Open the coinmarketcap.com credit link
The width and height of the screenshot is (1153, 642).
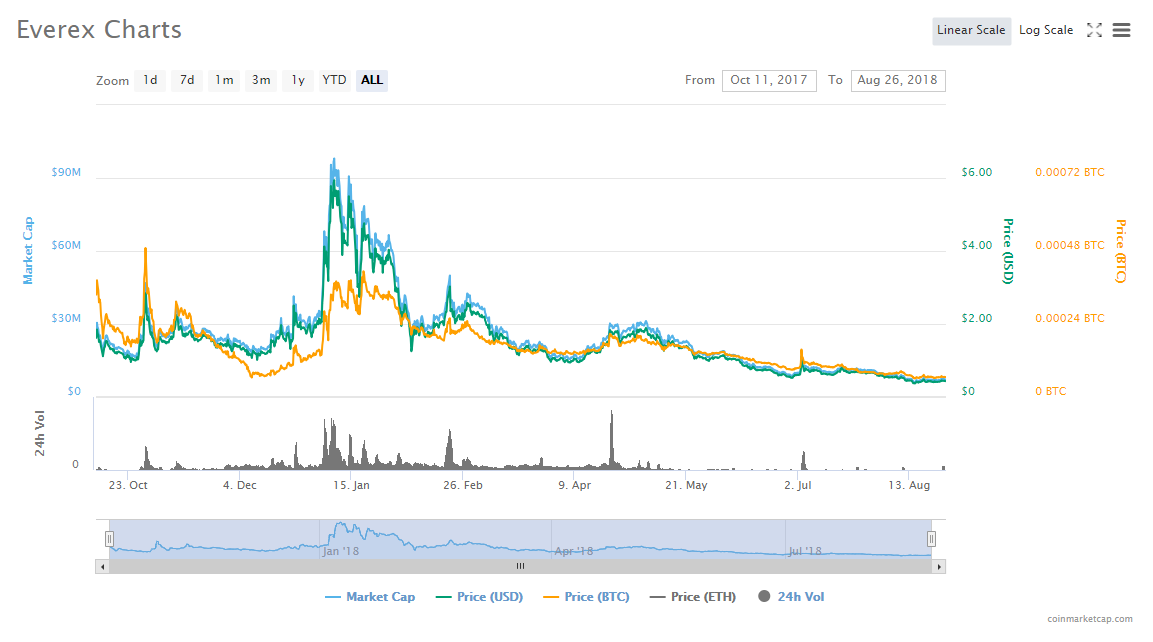[x=1090, y=619]
